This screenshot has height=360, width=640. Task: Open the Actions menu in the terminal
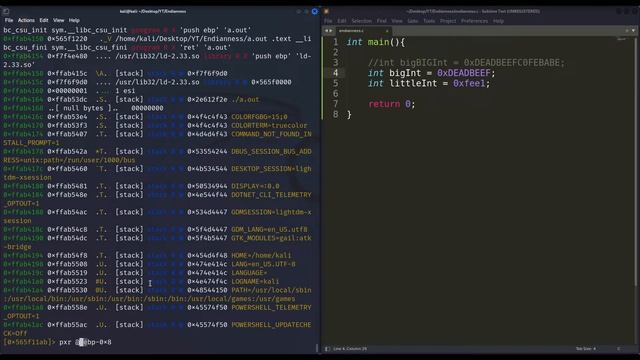click(26, 20)
